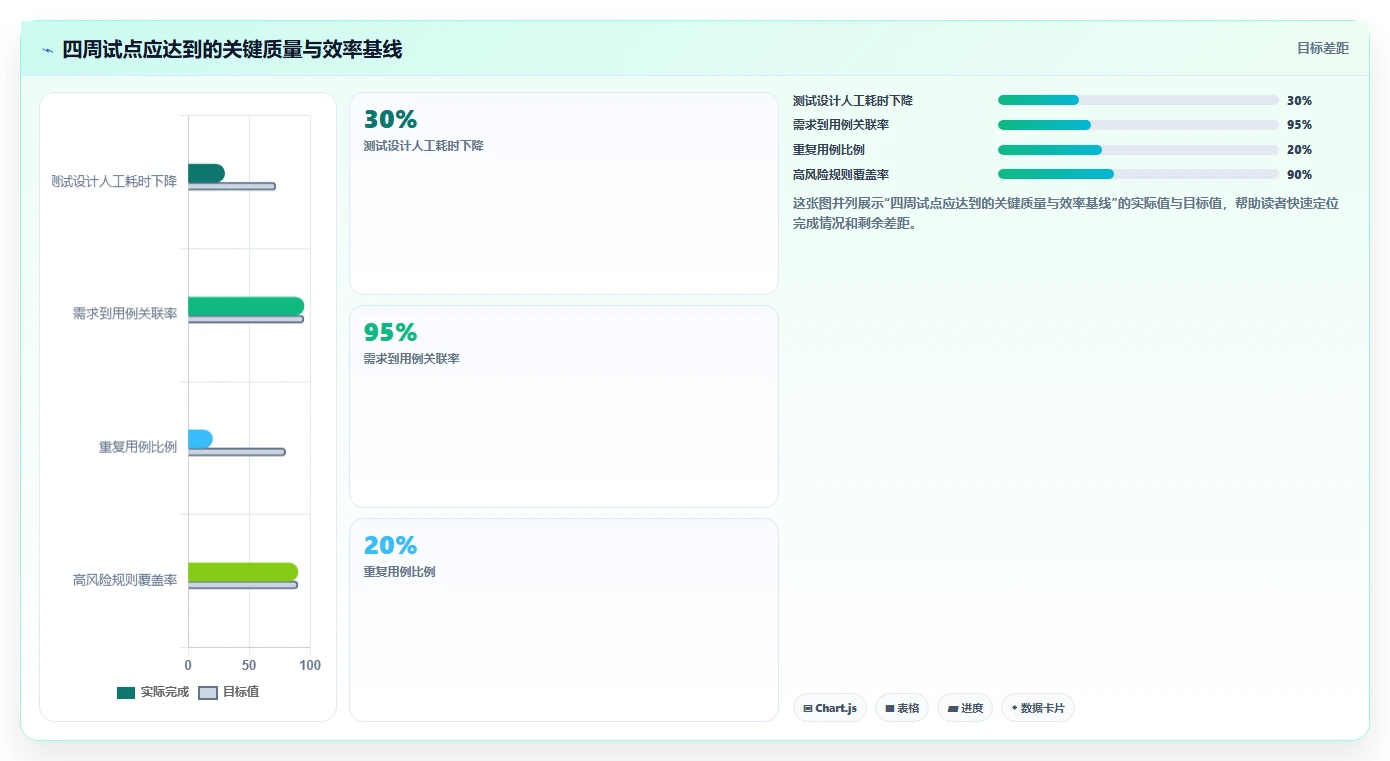The width and height of the screenshot is (1390, 761).
Task: Click the 高风险规则覆盖率 progress bar
Action: click(x=1138, y=174)
